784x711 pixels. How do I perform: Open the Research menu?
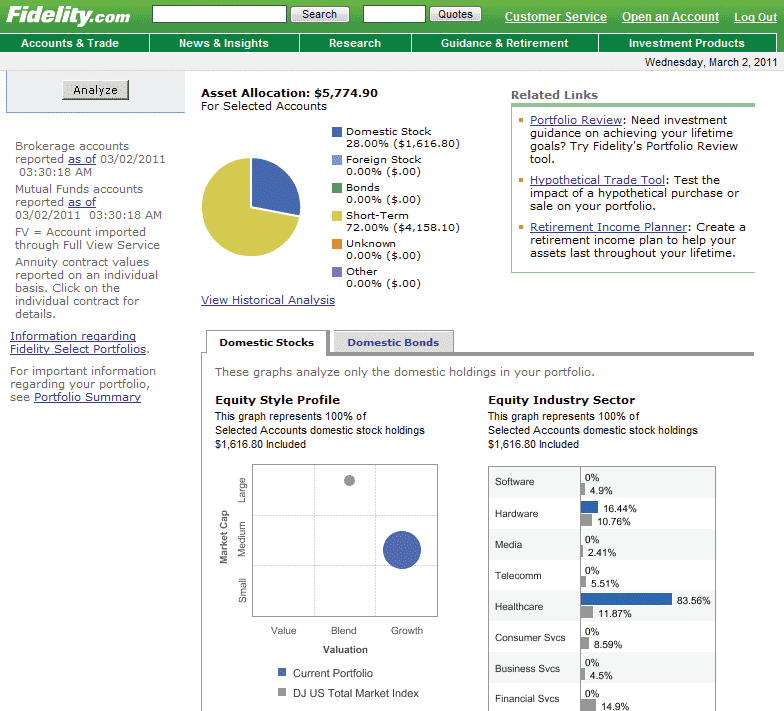tap(355, 44)
